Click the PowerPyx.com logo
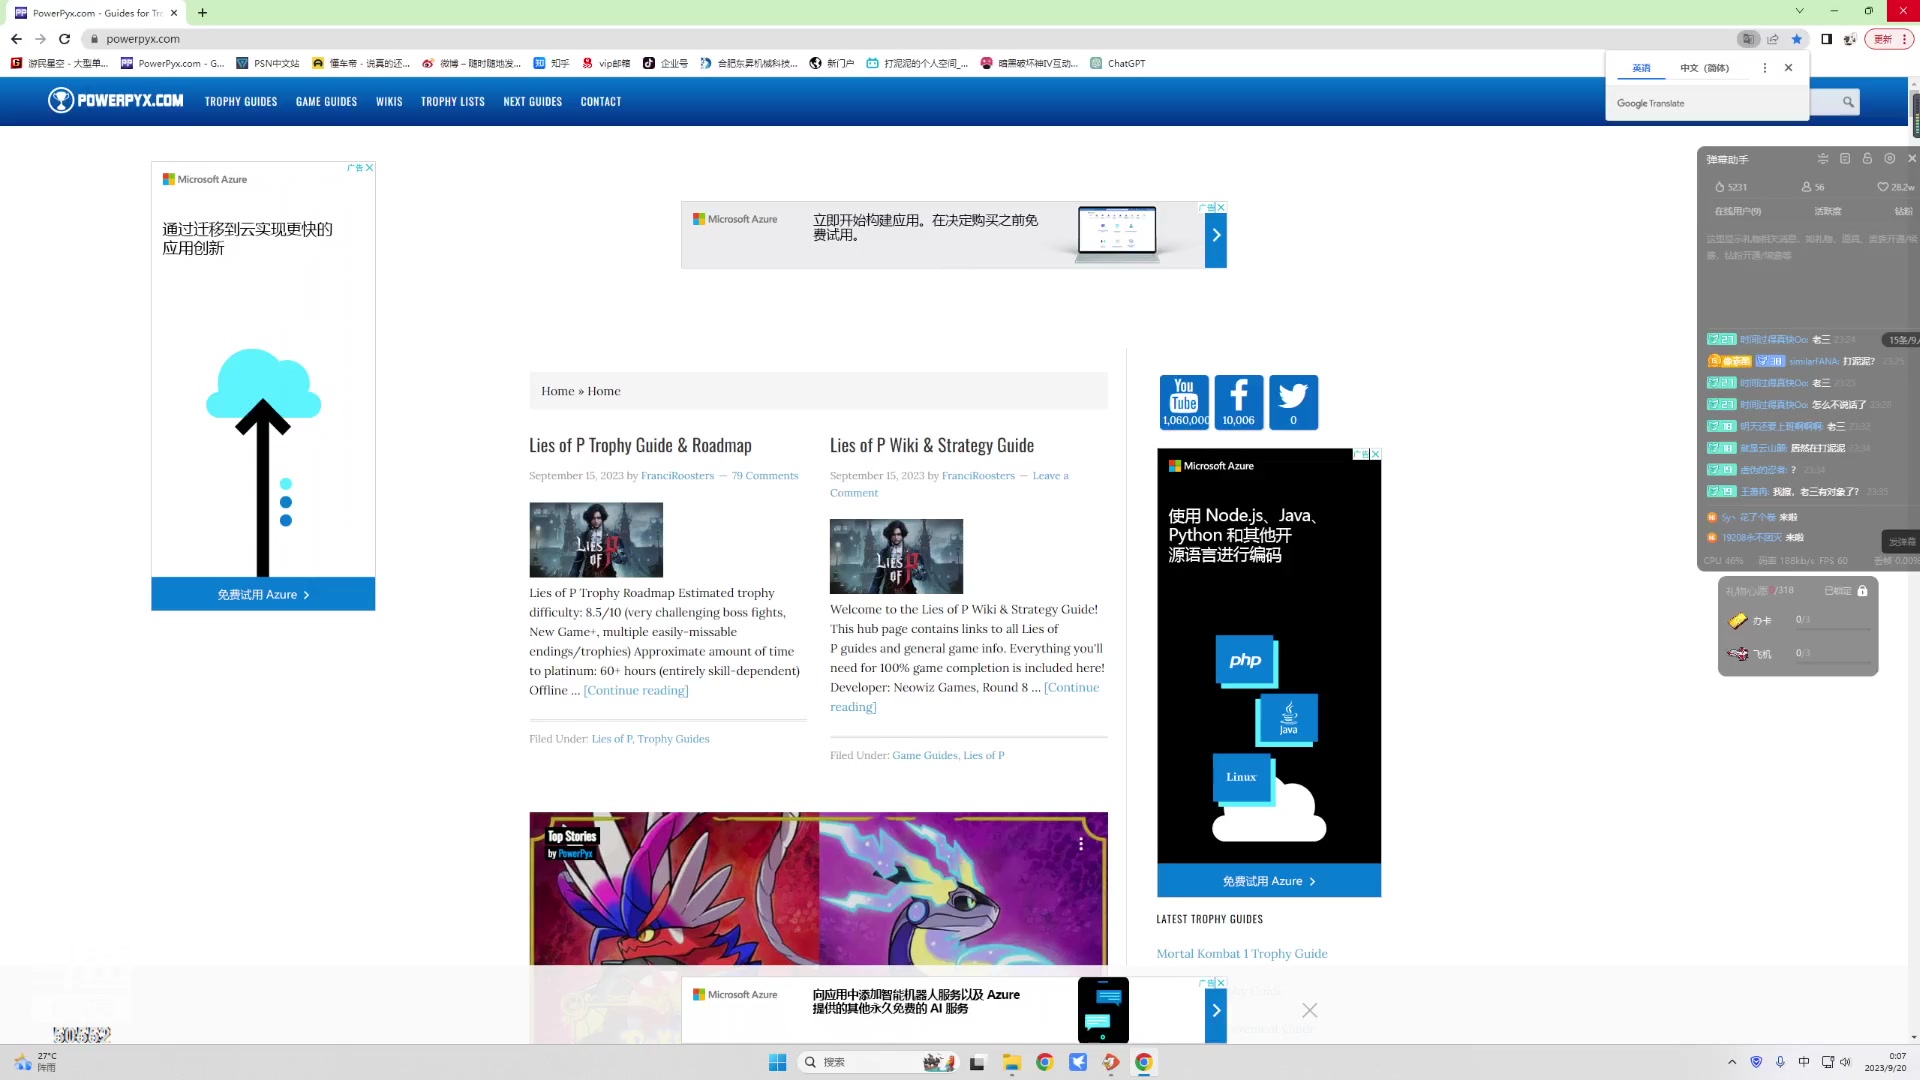This screenshot has width=1920, height=1080. tap(116, 101)
